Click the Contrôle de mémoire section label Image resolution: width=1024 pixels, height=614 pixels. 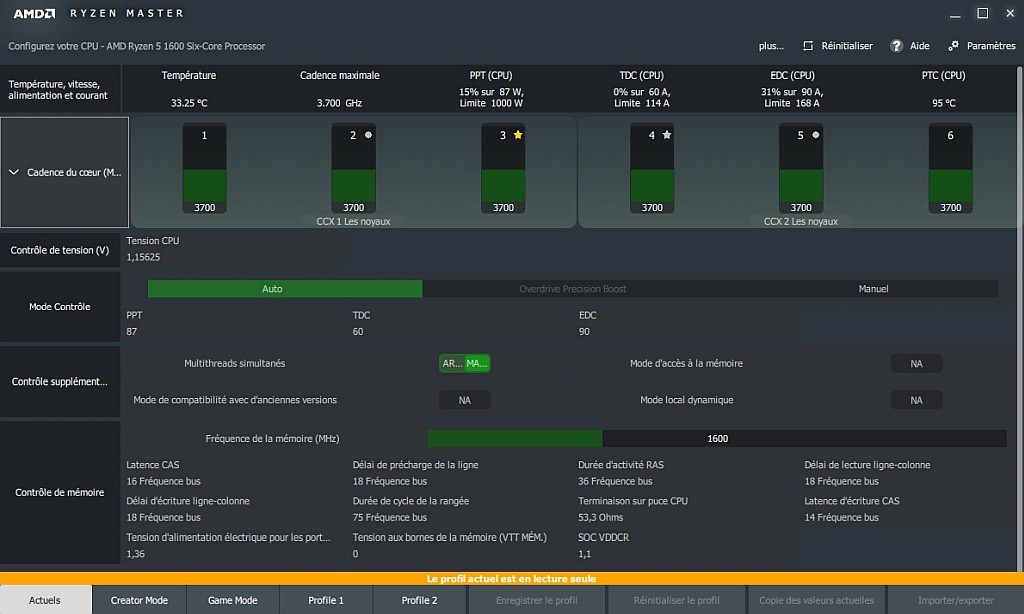(x=60, y=493)
